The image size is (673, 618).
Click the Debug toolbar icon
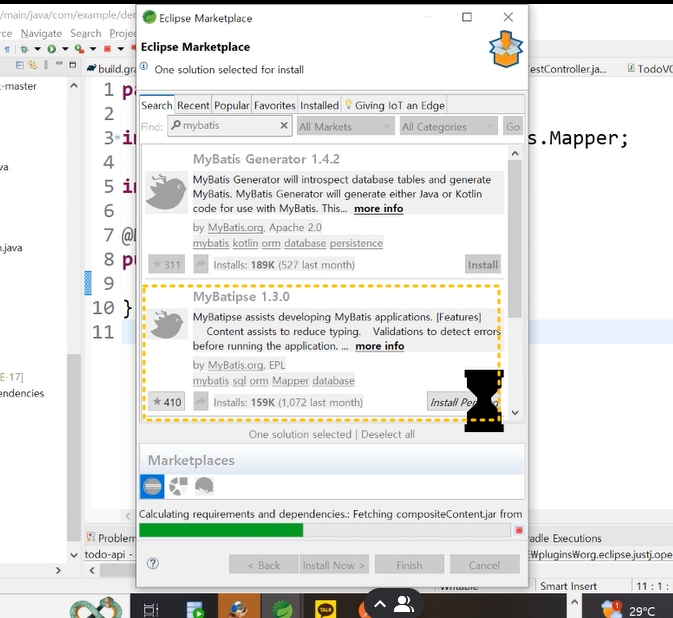pyautogui.click(x=24, y=49)
